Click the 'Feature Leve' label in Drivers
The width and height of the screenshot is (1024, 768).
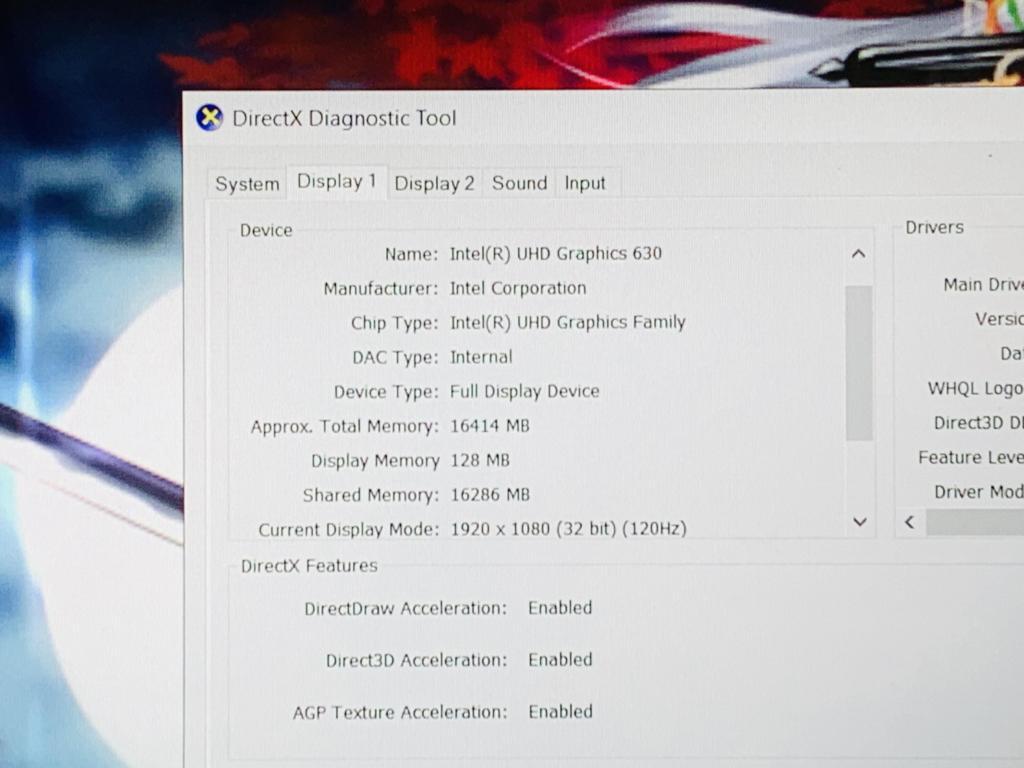tap(971, 457)
